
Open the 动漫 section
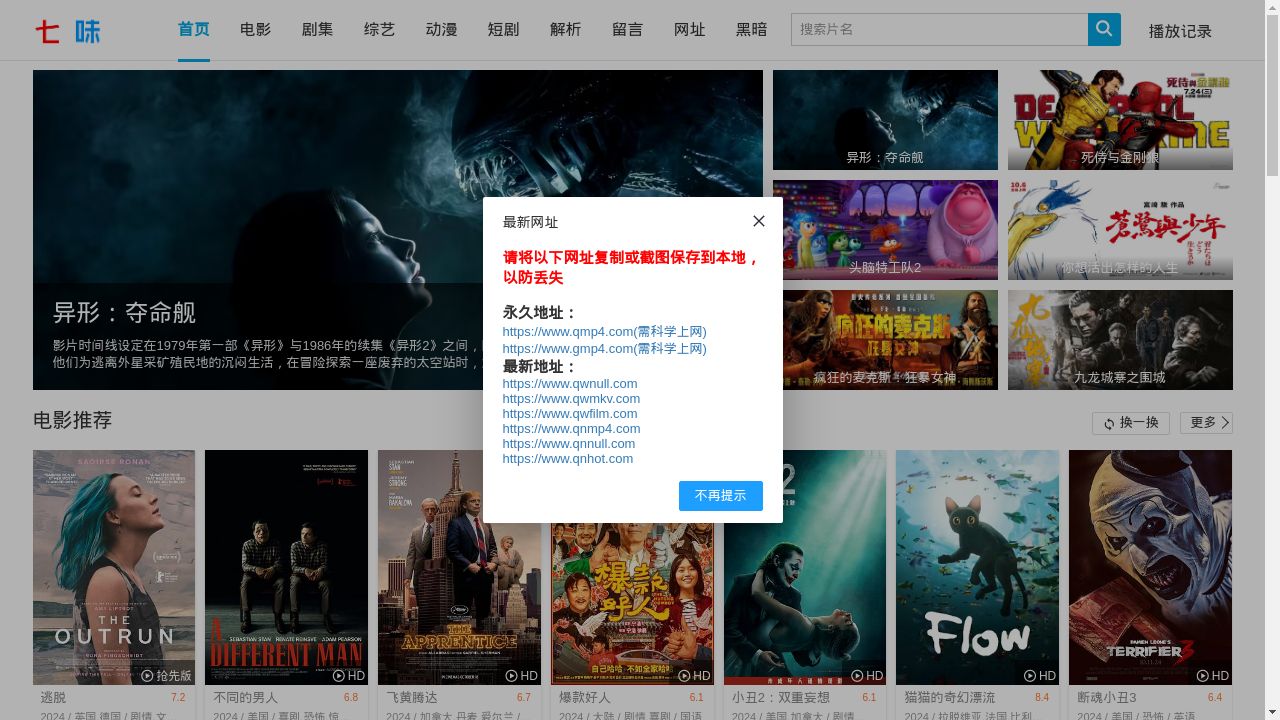point(442,30)
